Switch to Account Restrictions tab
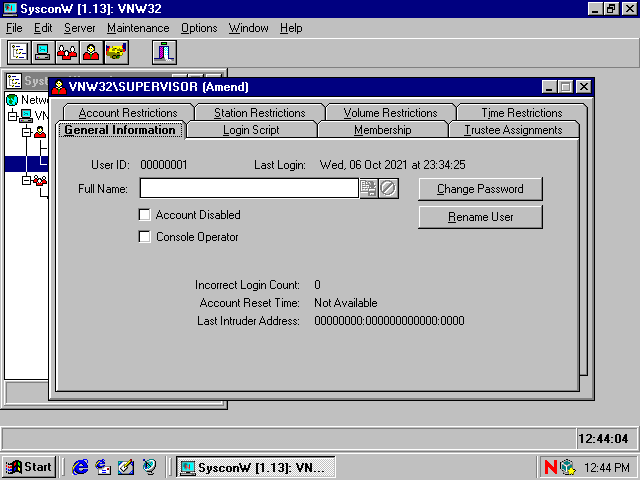 pos(128,113)
